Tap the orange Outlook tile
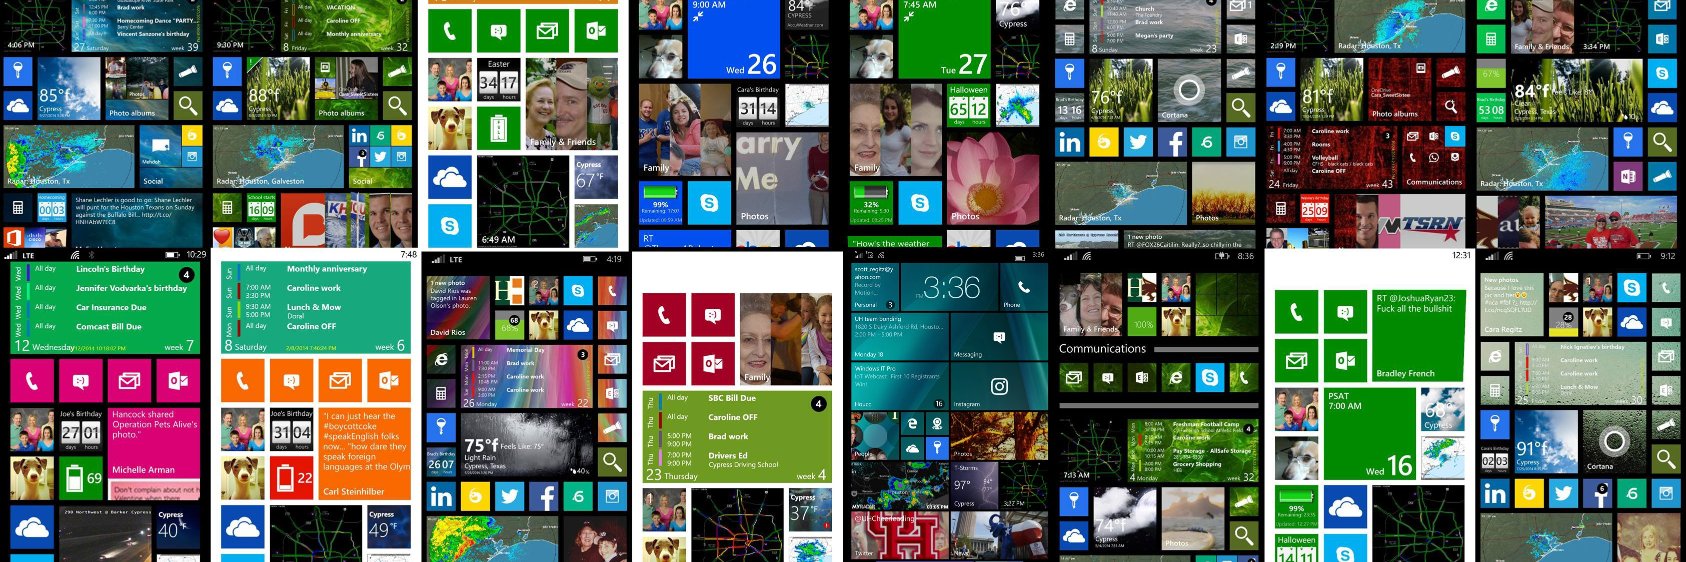Viewport: 1686px width, 562px height. click(x=389, y=381)
